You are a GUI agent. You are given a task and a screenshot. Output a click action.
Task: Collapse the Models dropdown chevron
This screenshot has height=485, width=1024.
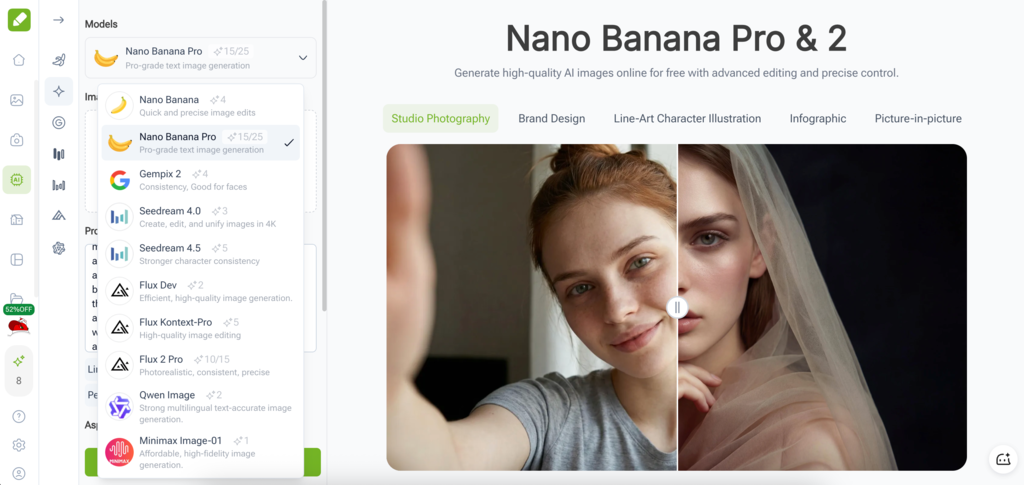tap(303, 57)
